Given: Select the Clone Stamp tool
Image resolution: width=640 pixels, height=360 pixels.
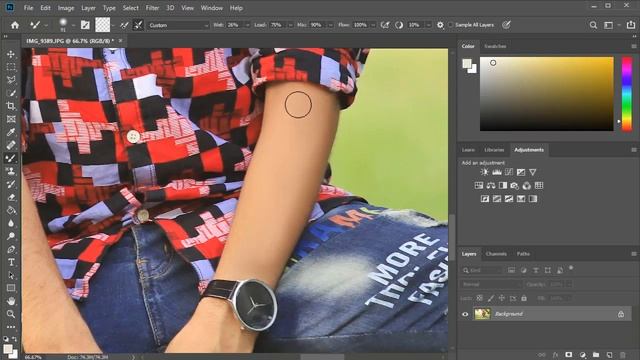Looking at the screenshot, I should pos(11,171).
